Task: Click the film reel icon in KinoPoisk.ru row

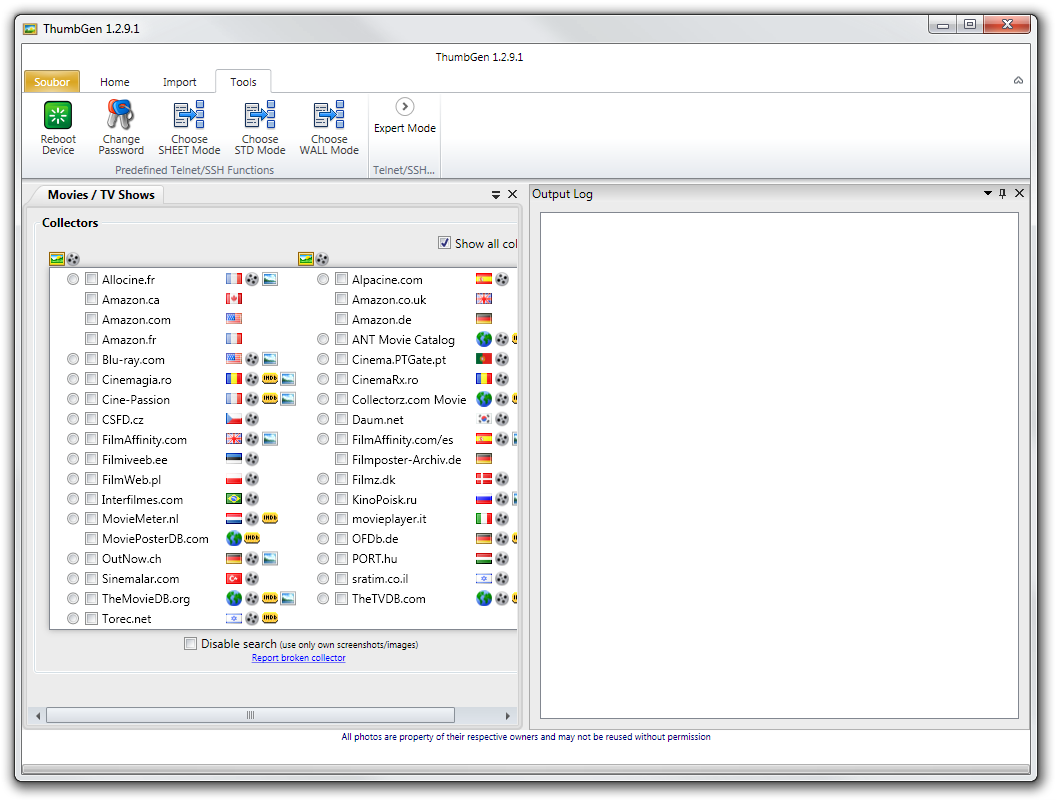Action: tap(502, 499)
